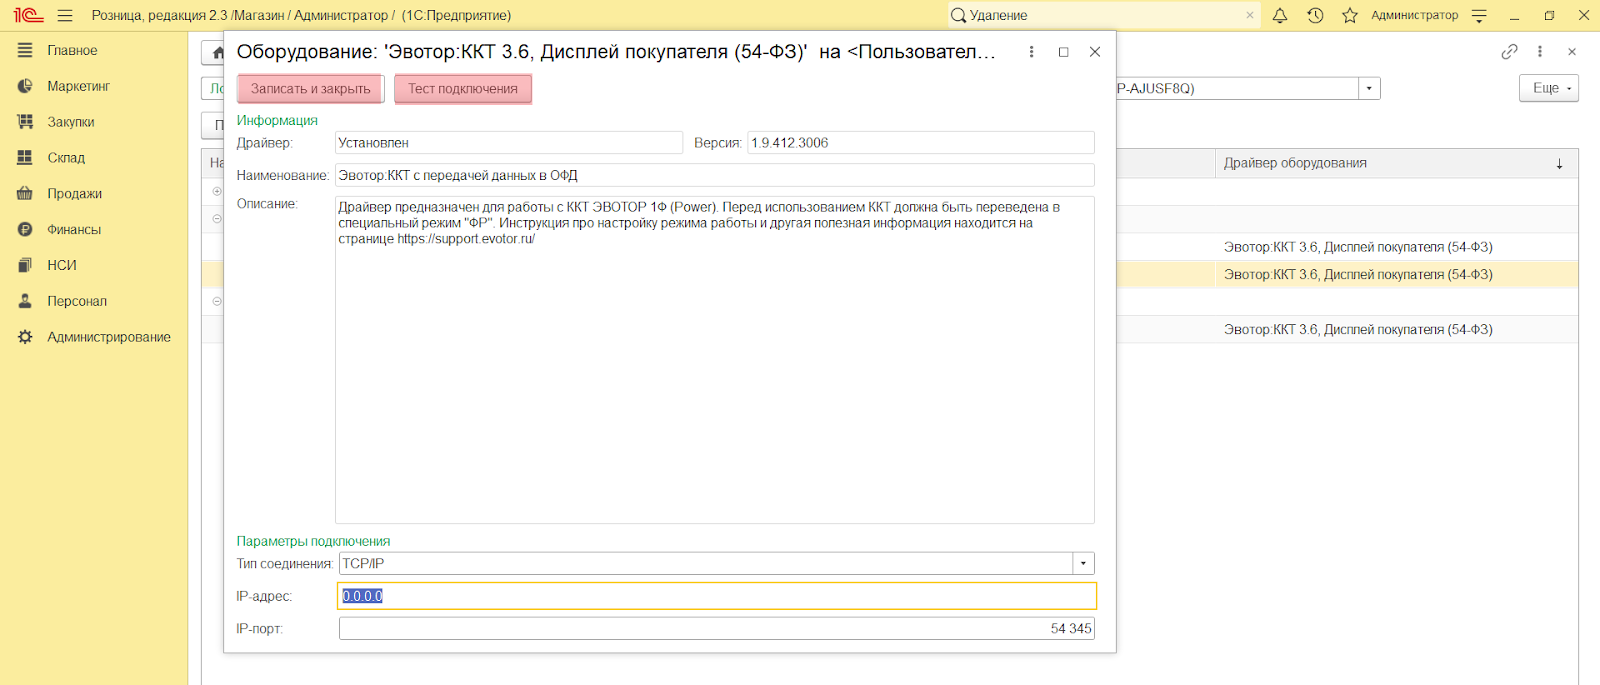
Task: Click the IP-адрес input field
Action: click(x=717, y=596)
